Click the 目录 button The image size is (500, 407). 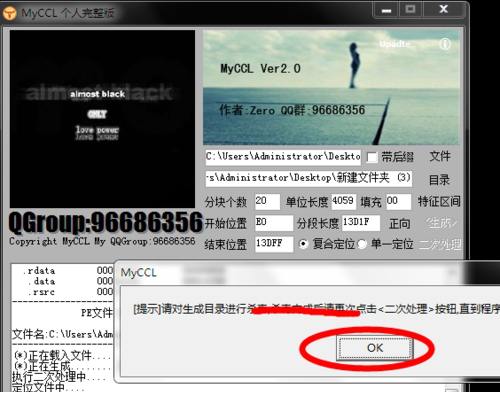(439, 180)
